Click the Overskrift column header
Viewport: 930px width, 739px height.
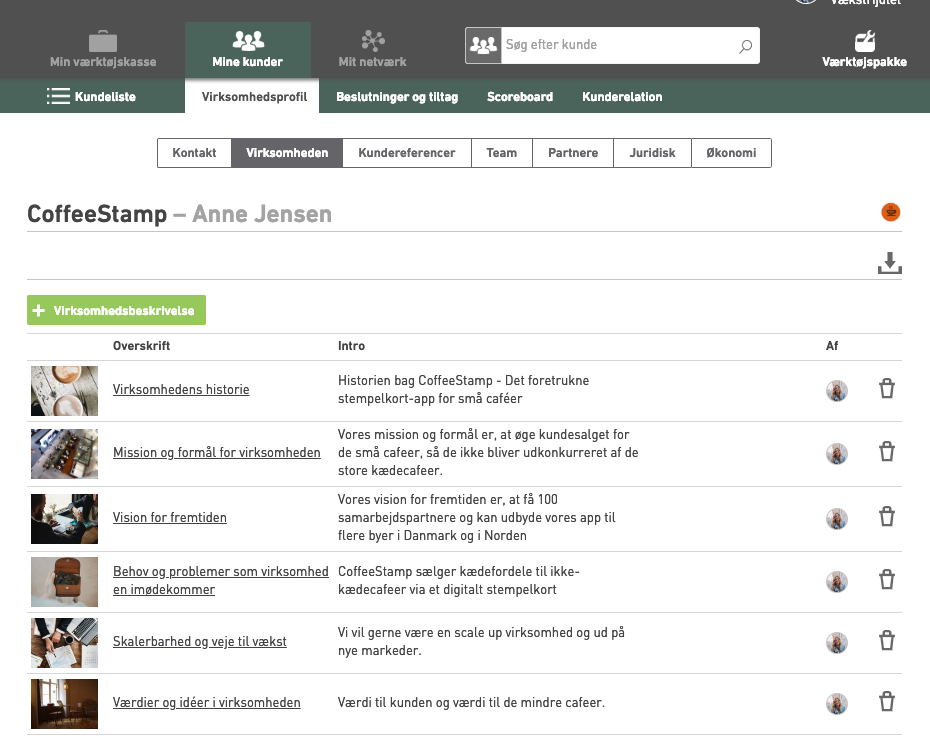[x=141, y=346]
